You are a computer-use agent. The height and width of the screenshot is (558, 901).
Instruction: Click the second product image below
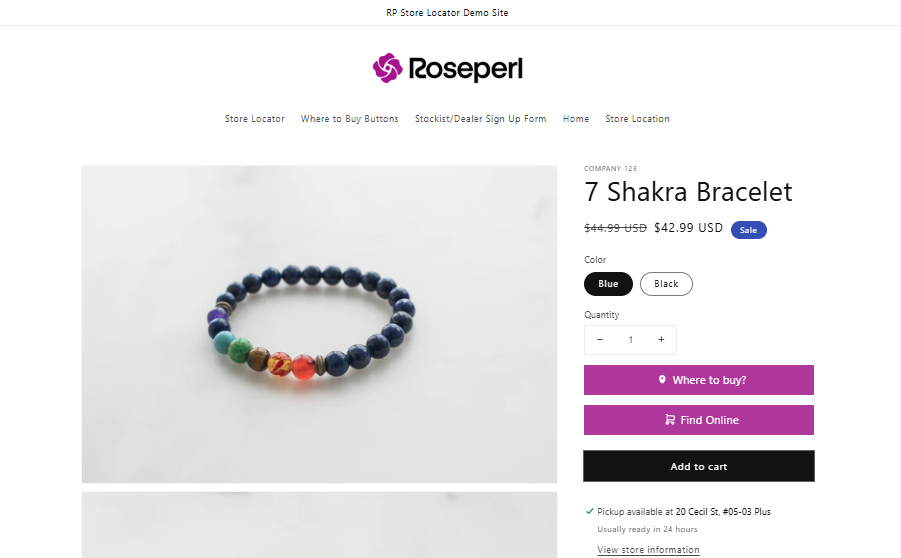319,525
